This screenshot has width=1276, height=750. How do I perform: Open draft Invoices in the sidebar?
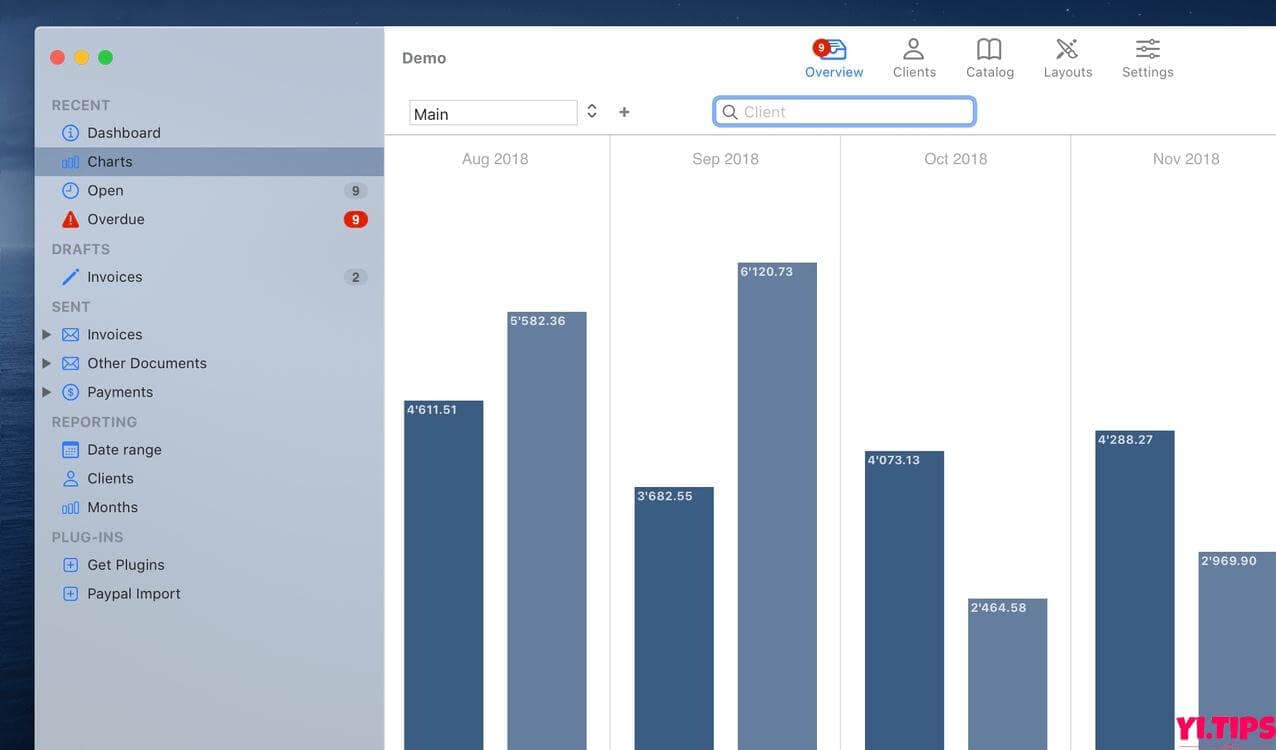pos(114,277)
